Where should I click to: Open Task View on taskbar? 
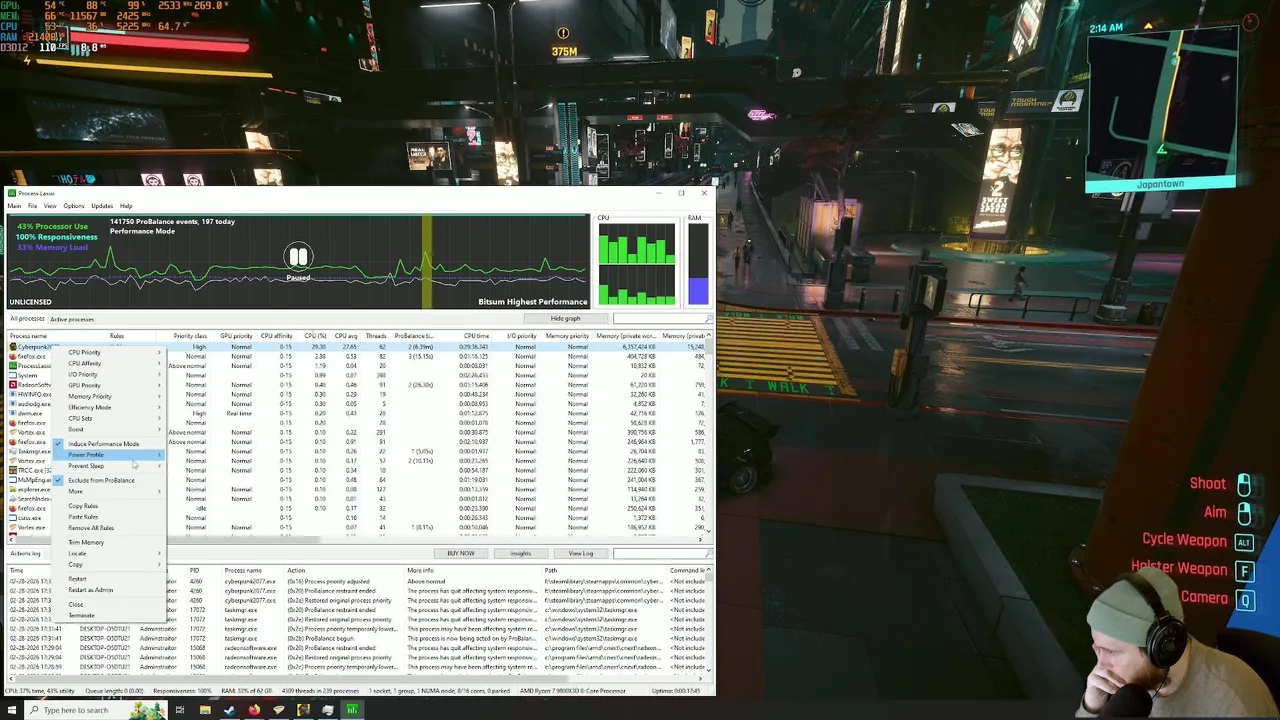point(180,710)
